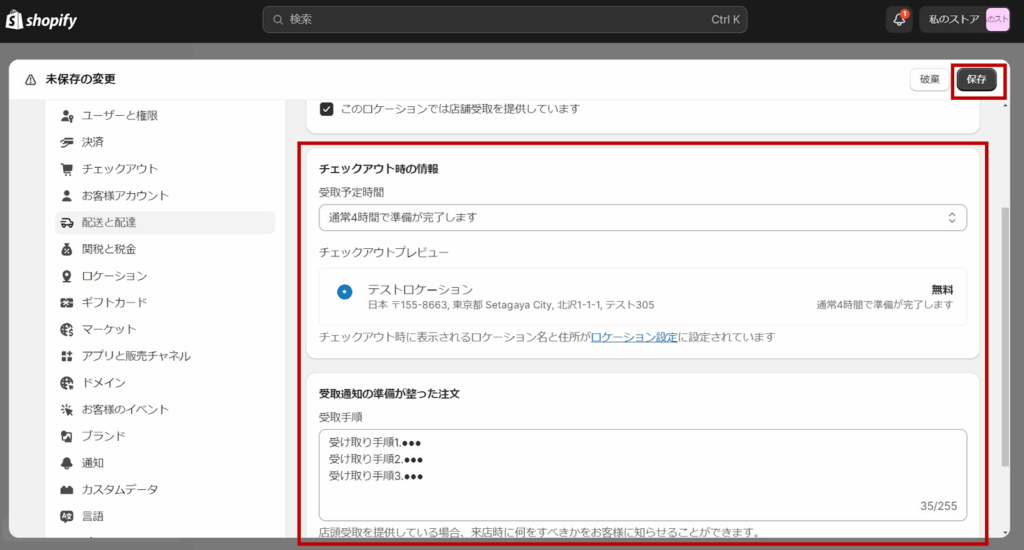
Task: Click the 決済 payment icon
Action: 67,142
